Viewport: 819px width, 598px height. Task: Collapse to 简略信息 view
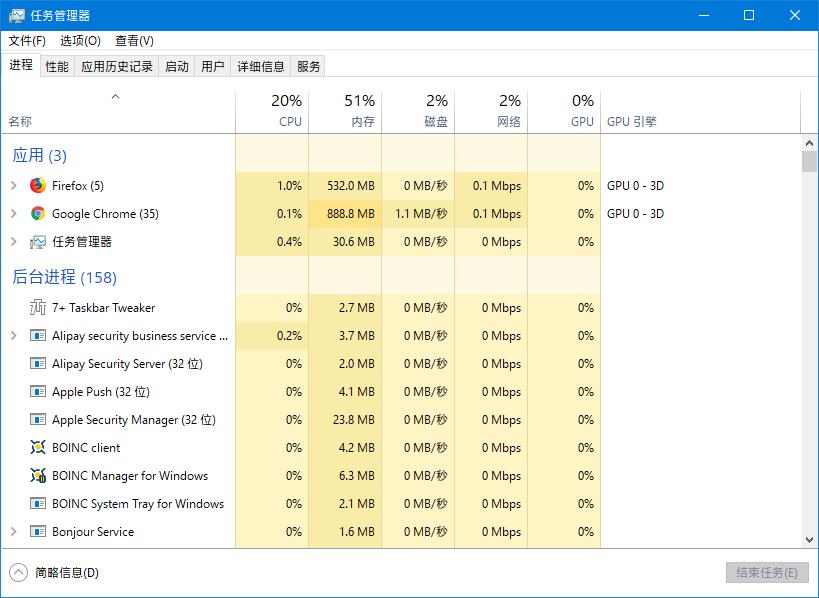tap(55, 573)
